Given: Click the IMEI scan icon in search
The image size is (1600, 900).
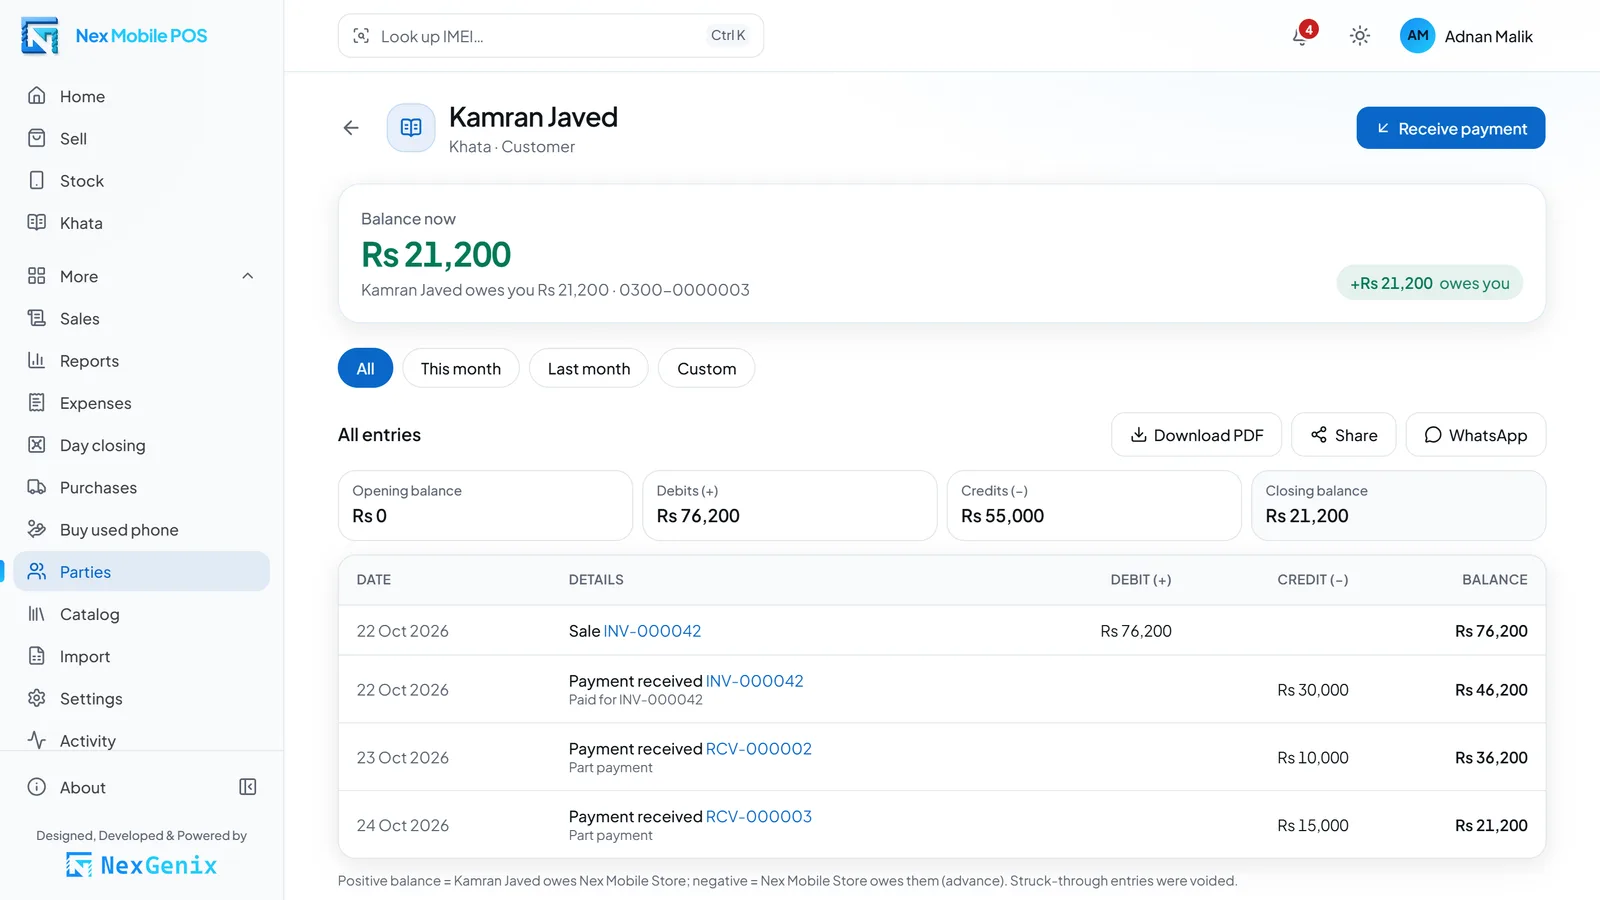Looking at the screenshot, I should pyautogui.click(x=361, y=36).
